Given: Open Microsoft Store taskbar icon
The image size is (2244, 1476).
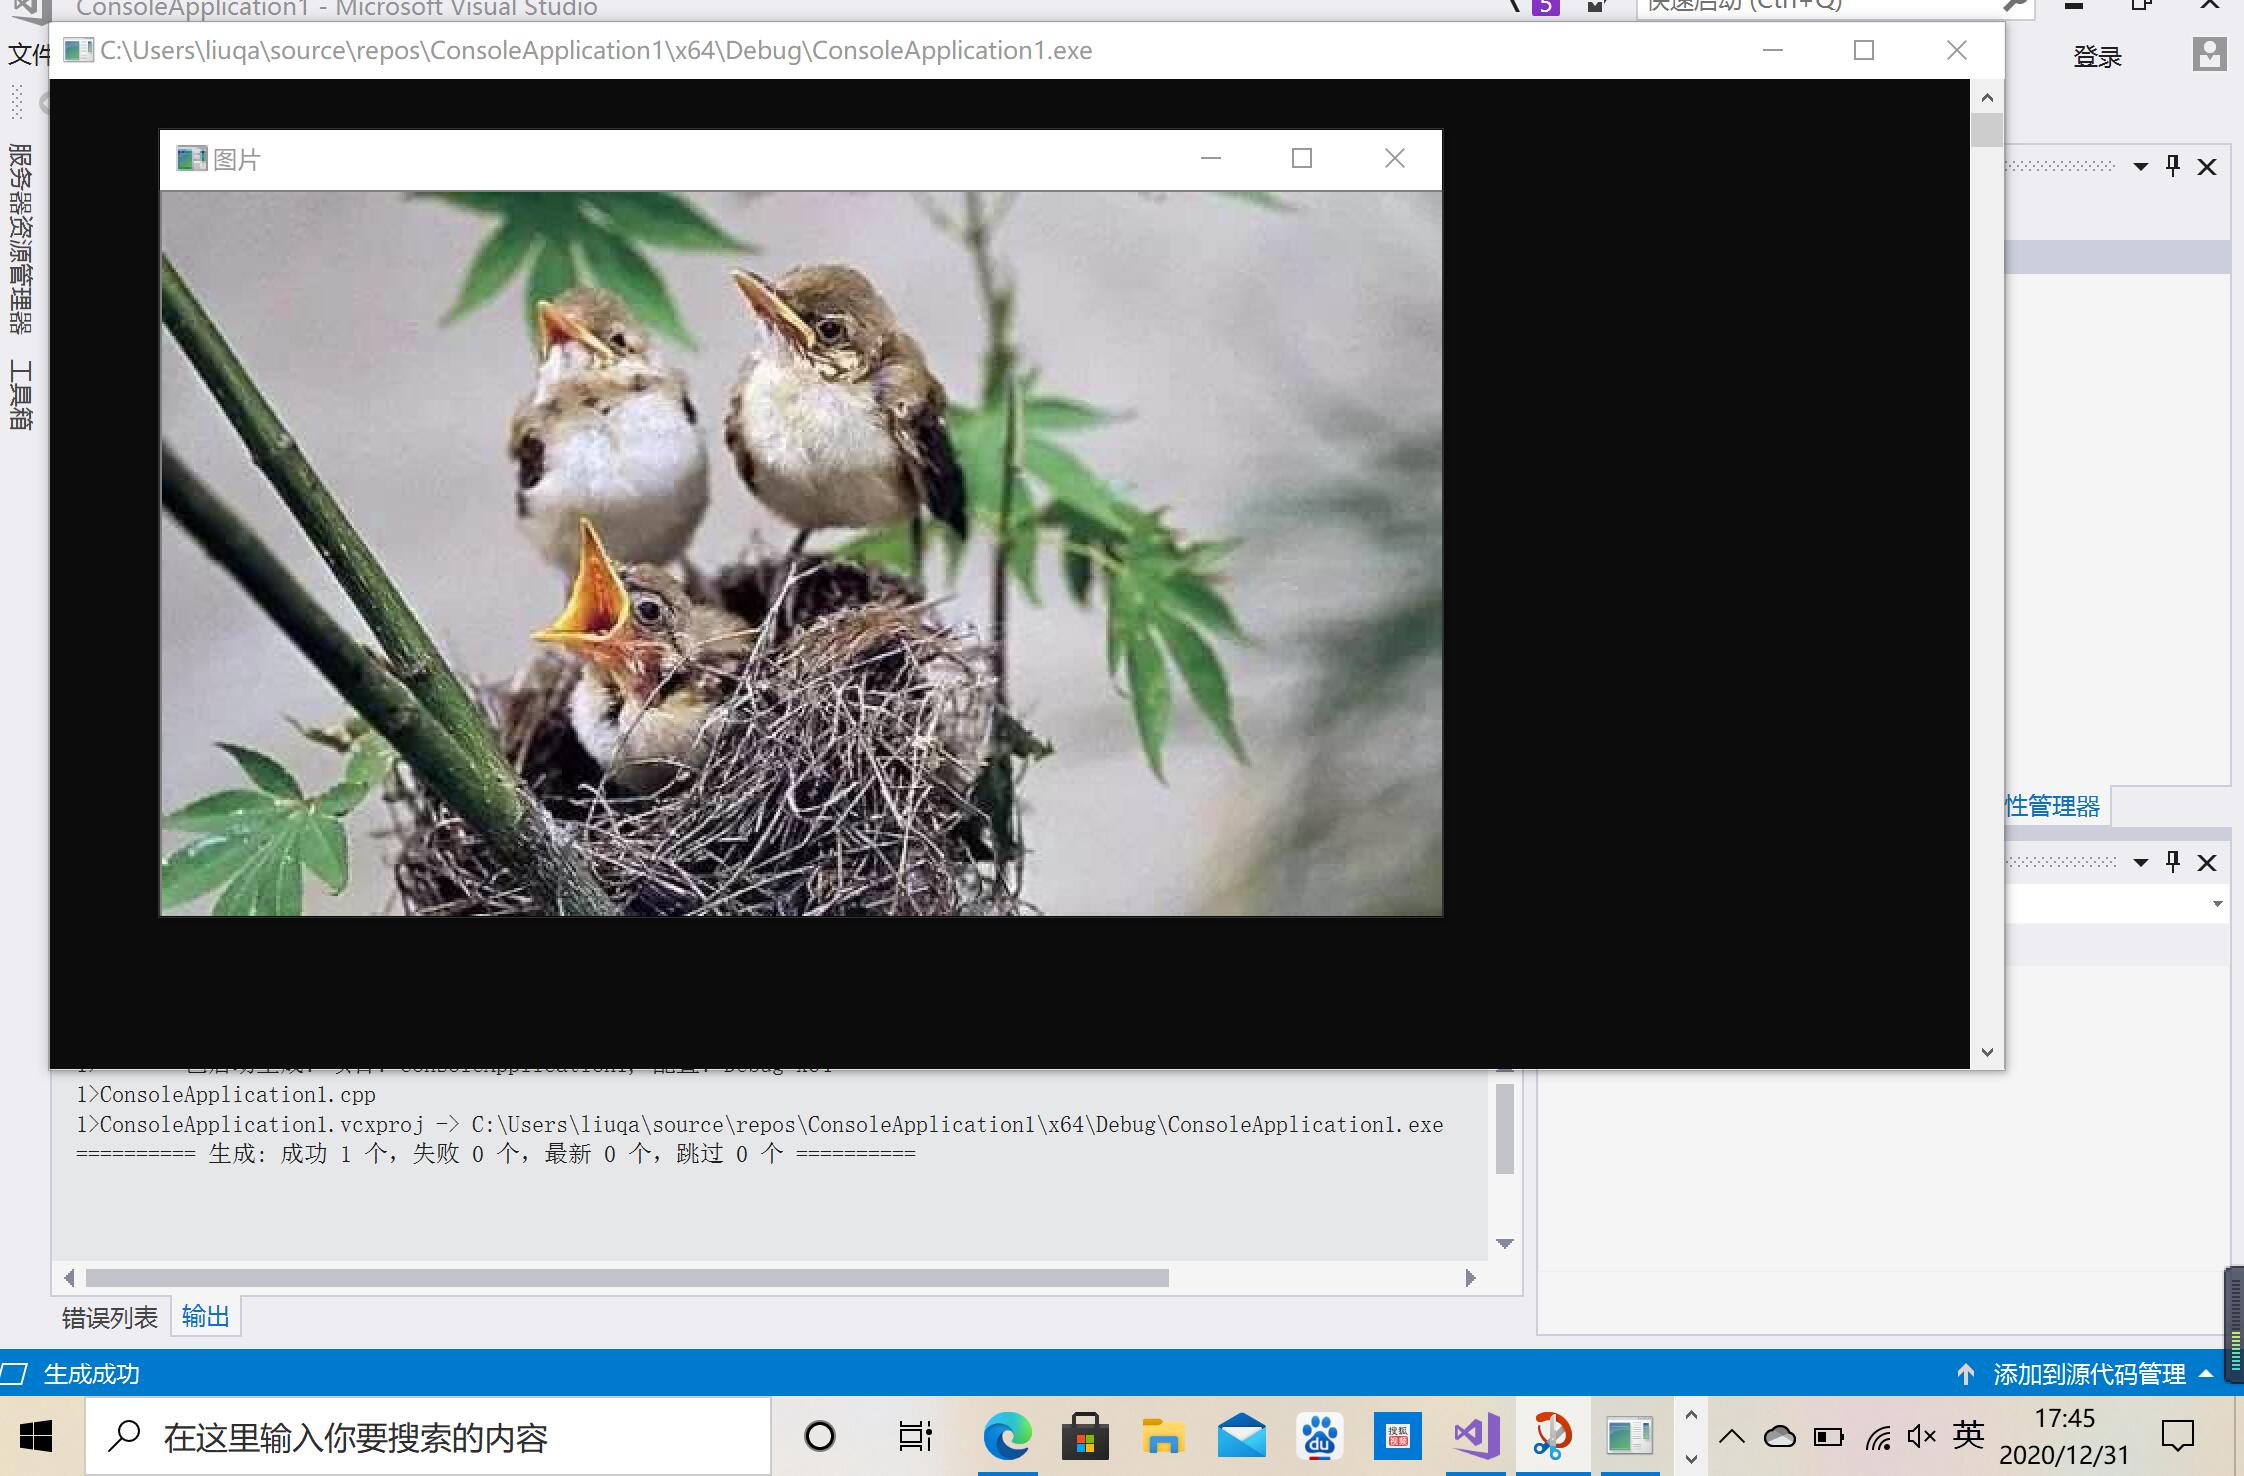Looking at the screenshot, I should pyautogui.click(x=1085, y=1437).
